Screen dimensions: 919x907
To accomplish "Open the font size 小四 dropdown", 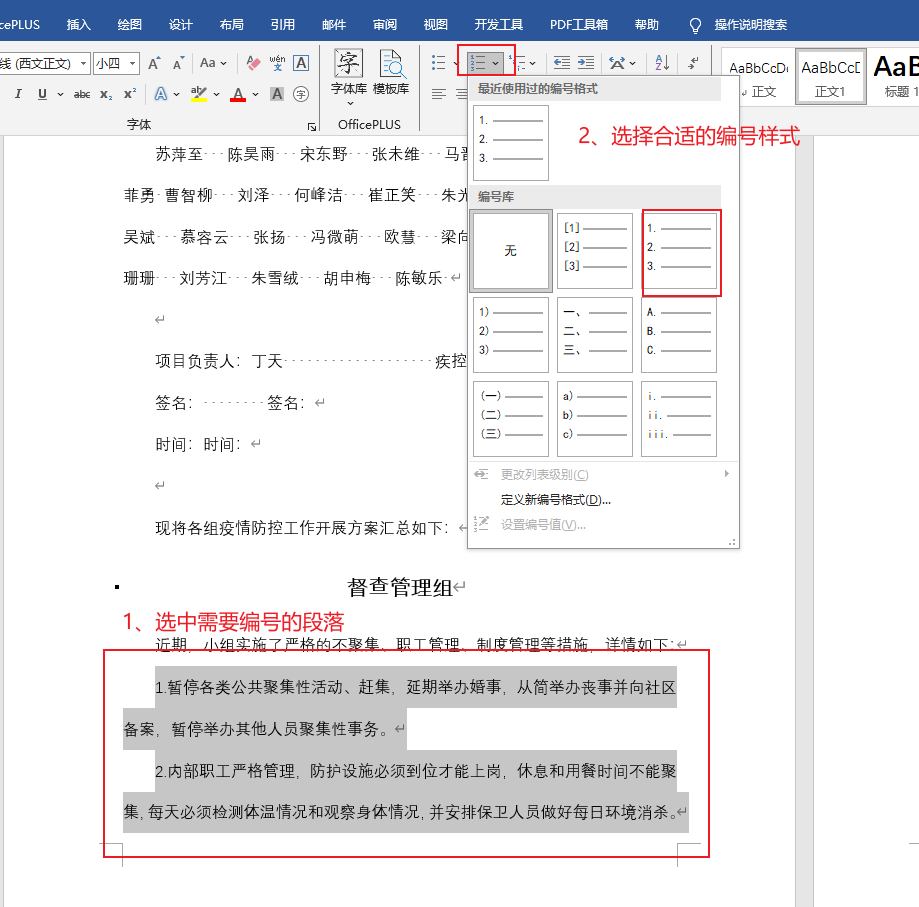I will pos(133,63).
